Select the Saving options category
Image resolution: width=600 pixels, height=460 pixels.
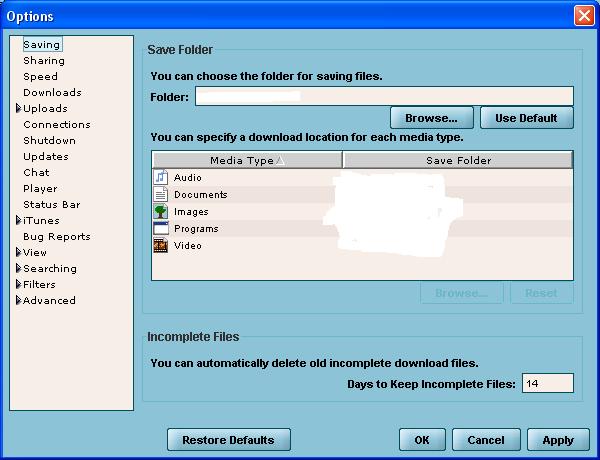coord(42,44)
